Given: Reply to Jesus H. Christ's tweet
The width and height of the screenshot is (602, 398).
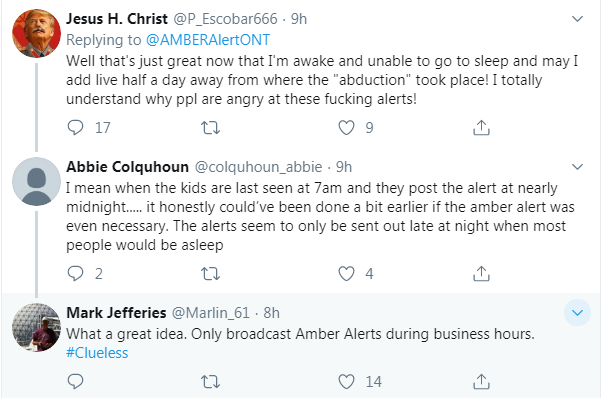Looking at the screenshot, I should (x=75, y=127).
